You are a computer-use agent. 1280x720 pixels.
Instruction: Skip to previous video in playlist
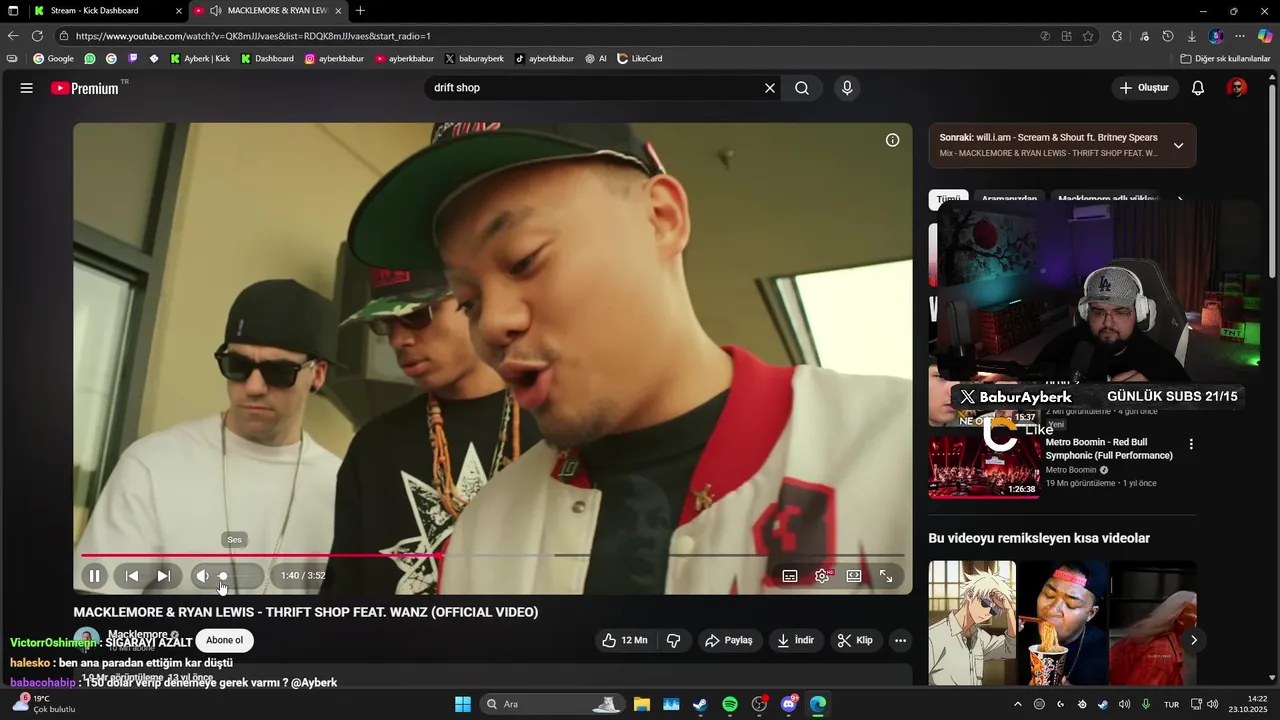pos(132,576)
